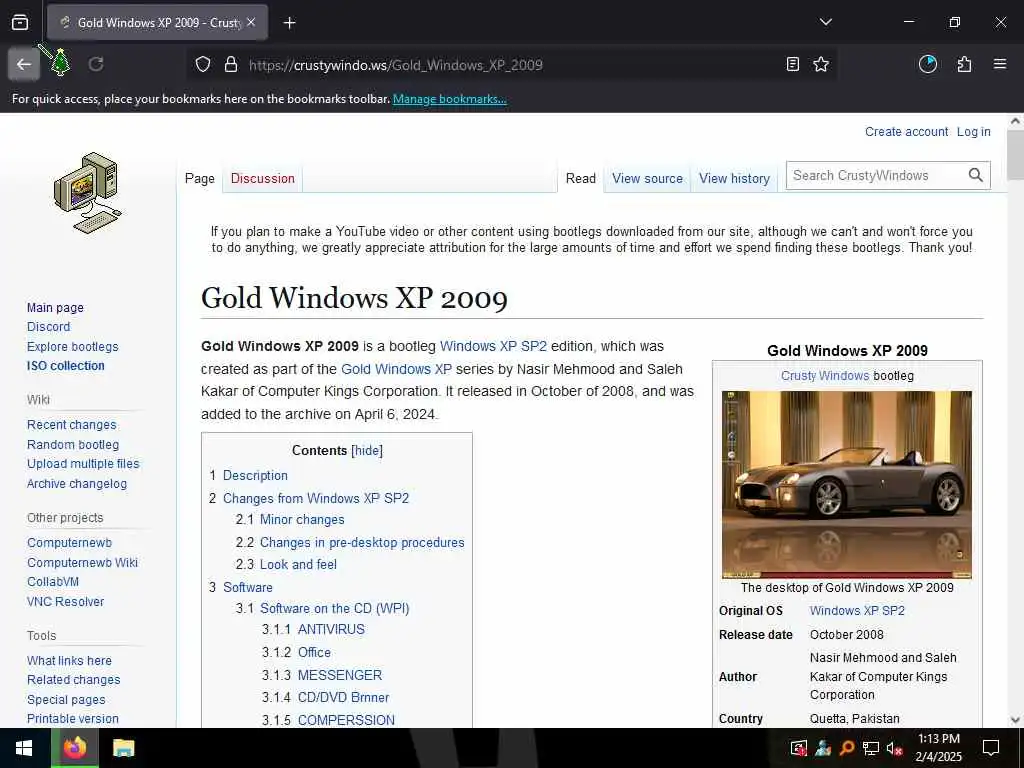Open the VNC Resolver link

click(65, 601)
